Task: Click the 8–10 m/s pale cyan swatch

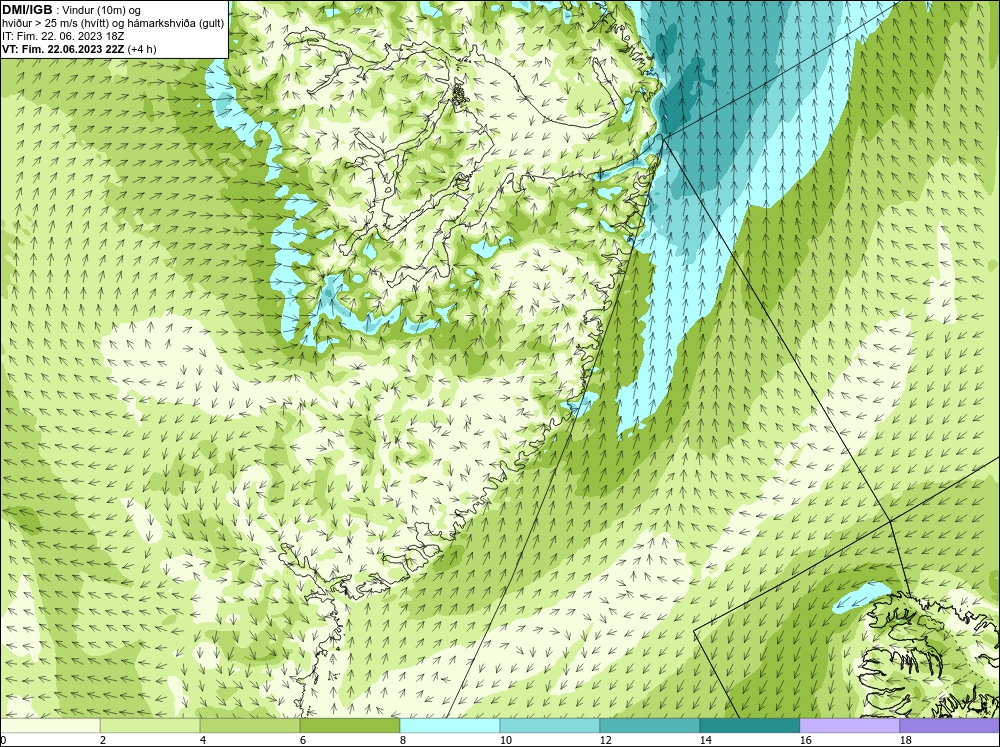Action: (x=450, y=726)
